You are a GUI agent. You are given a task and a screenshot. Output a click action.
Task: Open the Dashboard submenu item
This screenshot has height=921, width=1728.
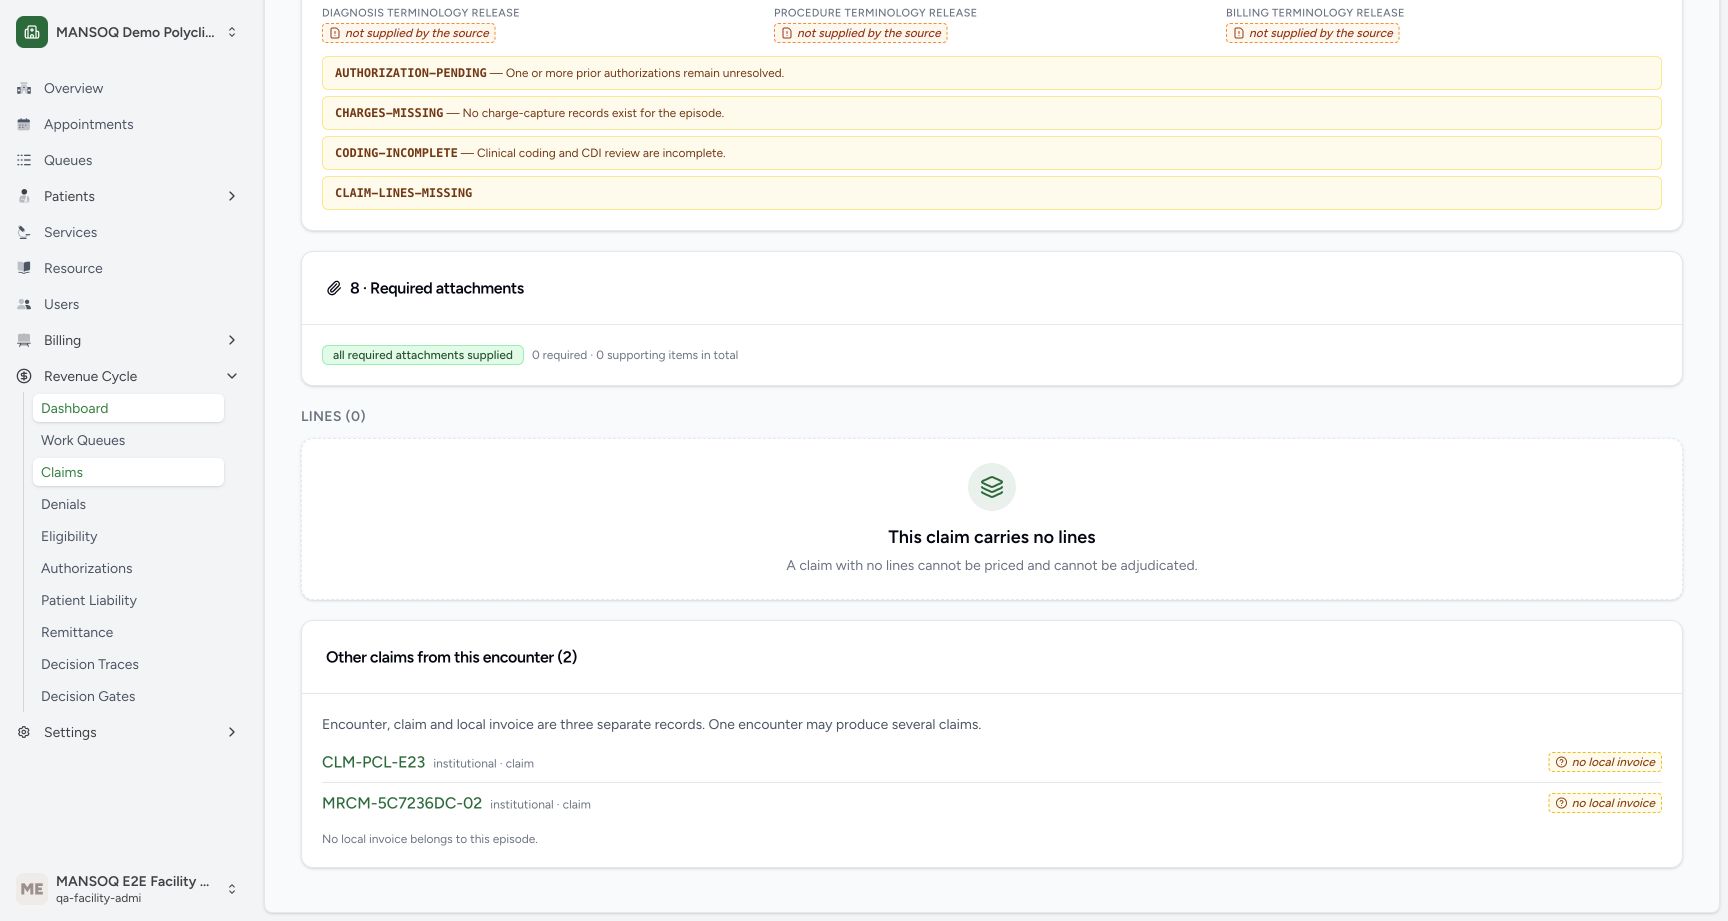pos(128,408)
